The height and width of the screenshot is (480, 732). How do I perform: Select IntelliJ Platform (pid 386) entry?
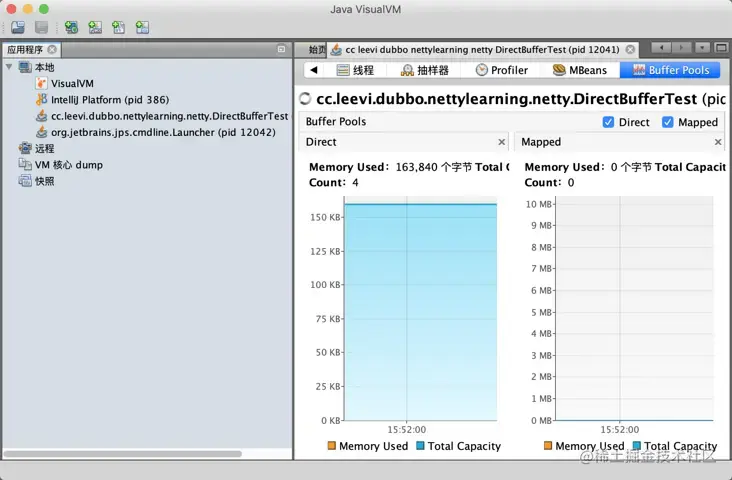pyautogui.click(x=110, y=99)
